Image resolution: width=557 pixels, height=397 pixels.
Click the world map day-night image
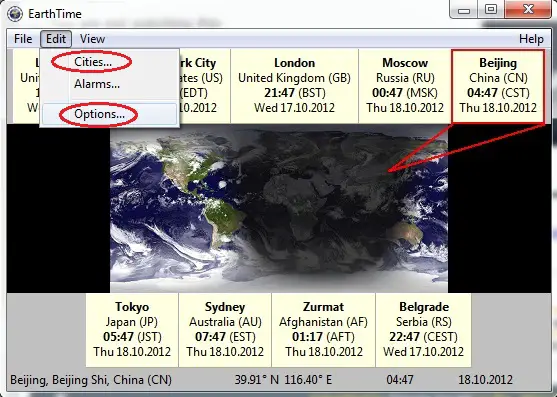coord(279,208)
